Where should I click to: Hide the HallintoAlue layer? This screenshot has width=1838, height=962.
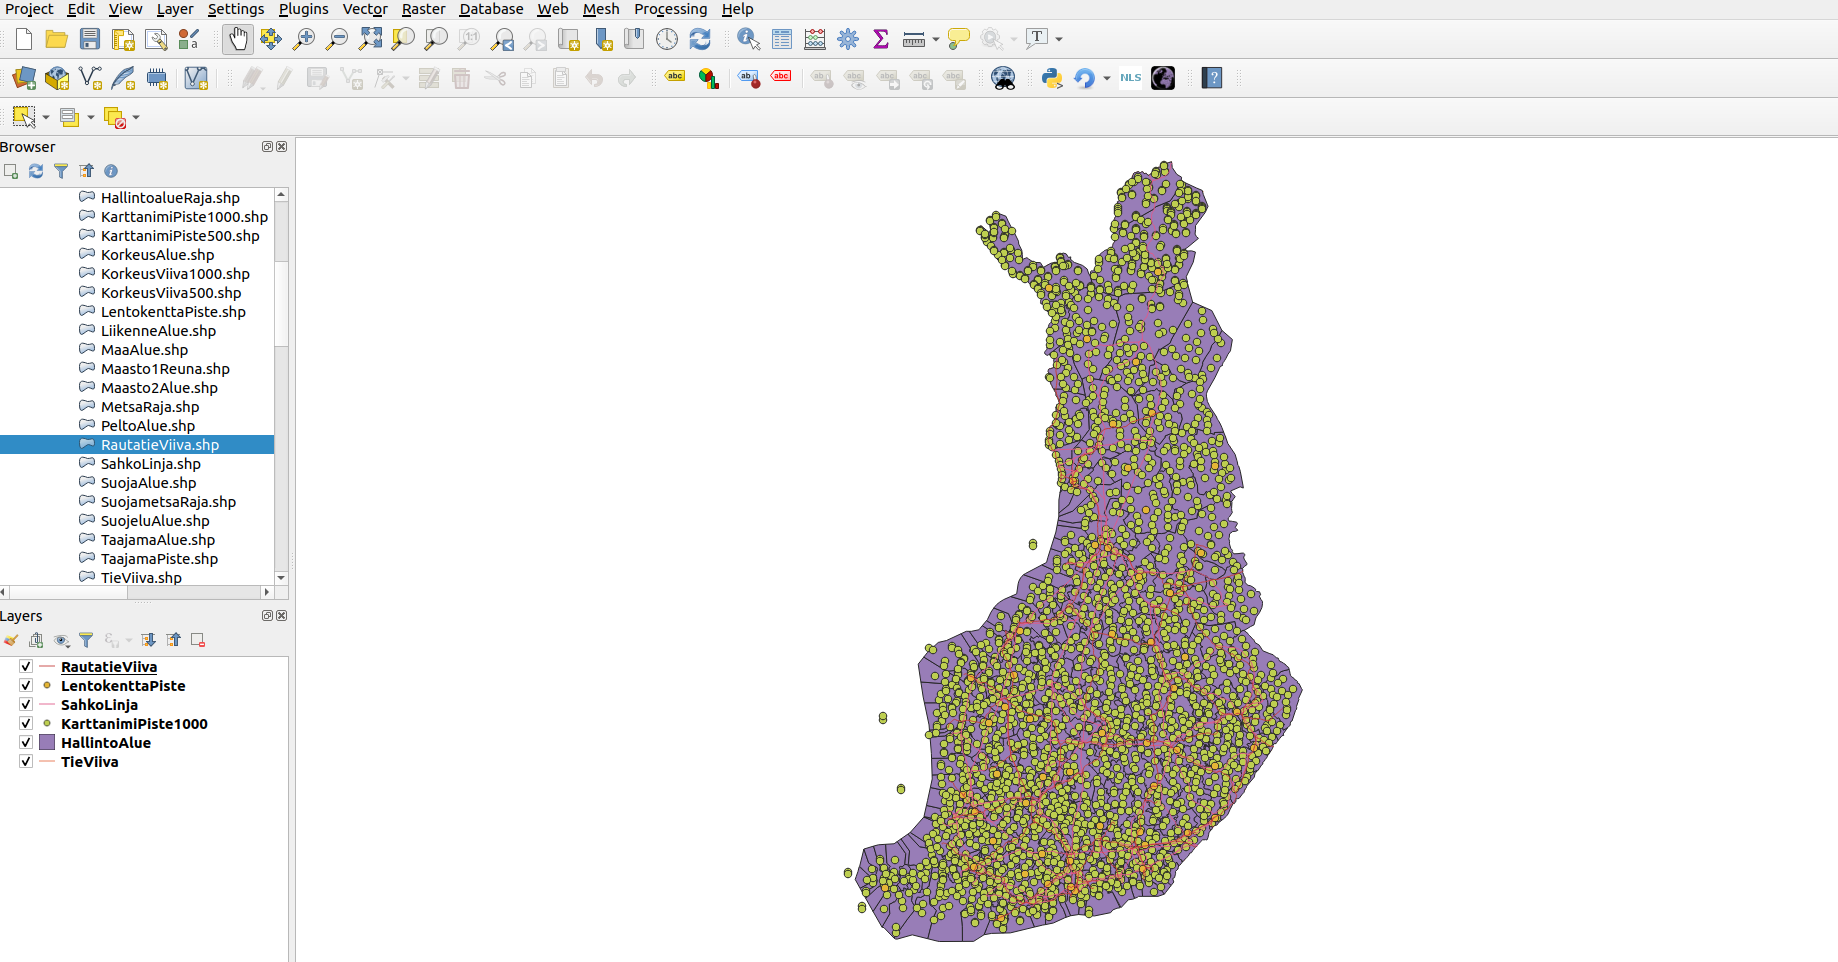(26, 743)
